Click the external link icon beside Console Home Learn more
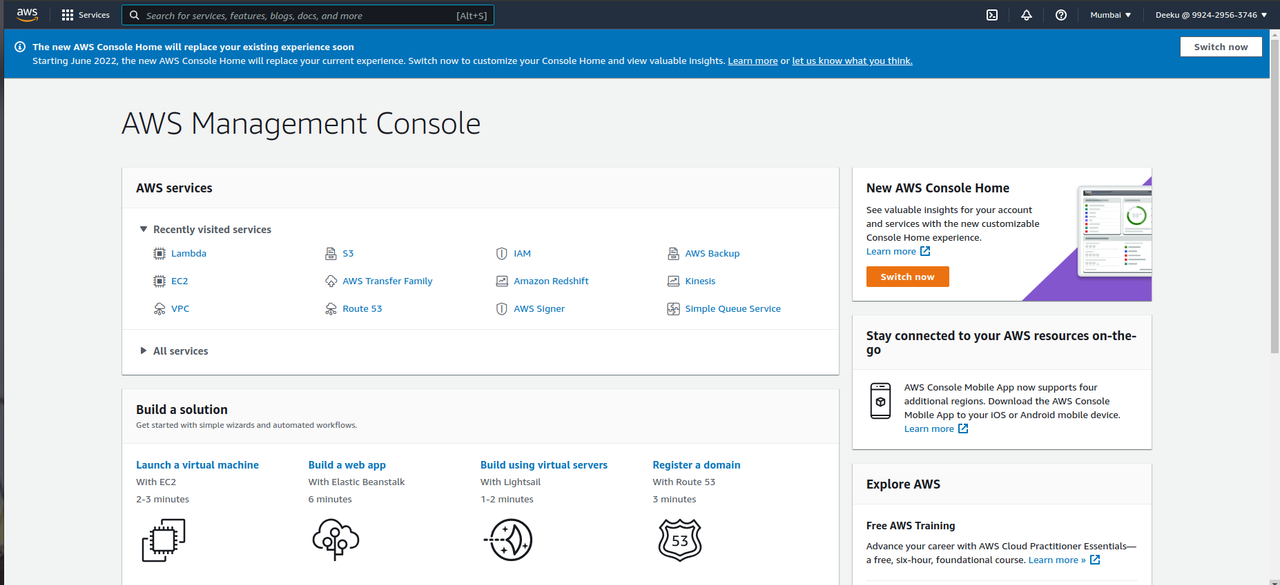This screenshot has height=585, width=1280. click(x=925, y=252)
